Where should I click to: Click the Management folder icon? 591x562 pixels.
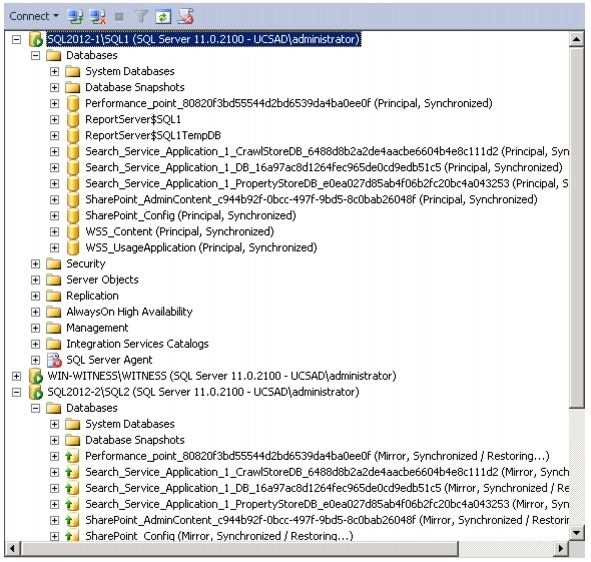[54, 328]
